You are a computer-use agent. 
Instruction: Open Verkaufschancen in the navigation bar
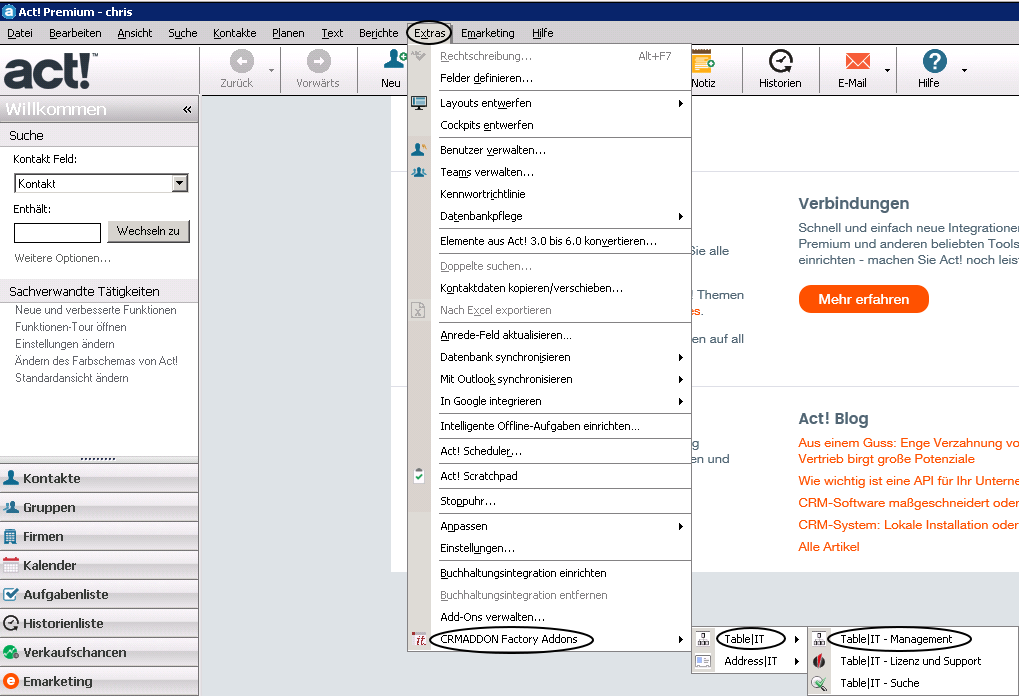[x=99, y=652]
